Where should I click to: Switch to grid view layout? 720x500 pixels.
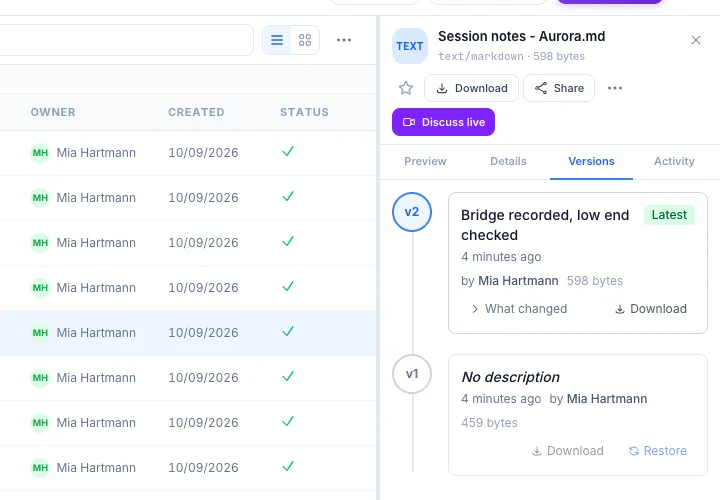point(305,40)
